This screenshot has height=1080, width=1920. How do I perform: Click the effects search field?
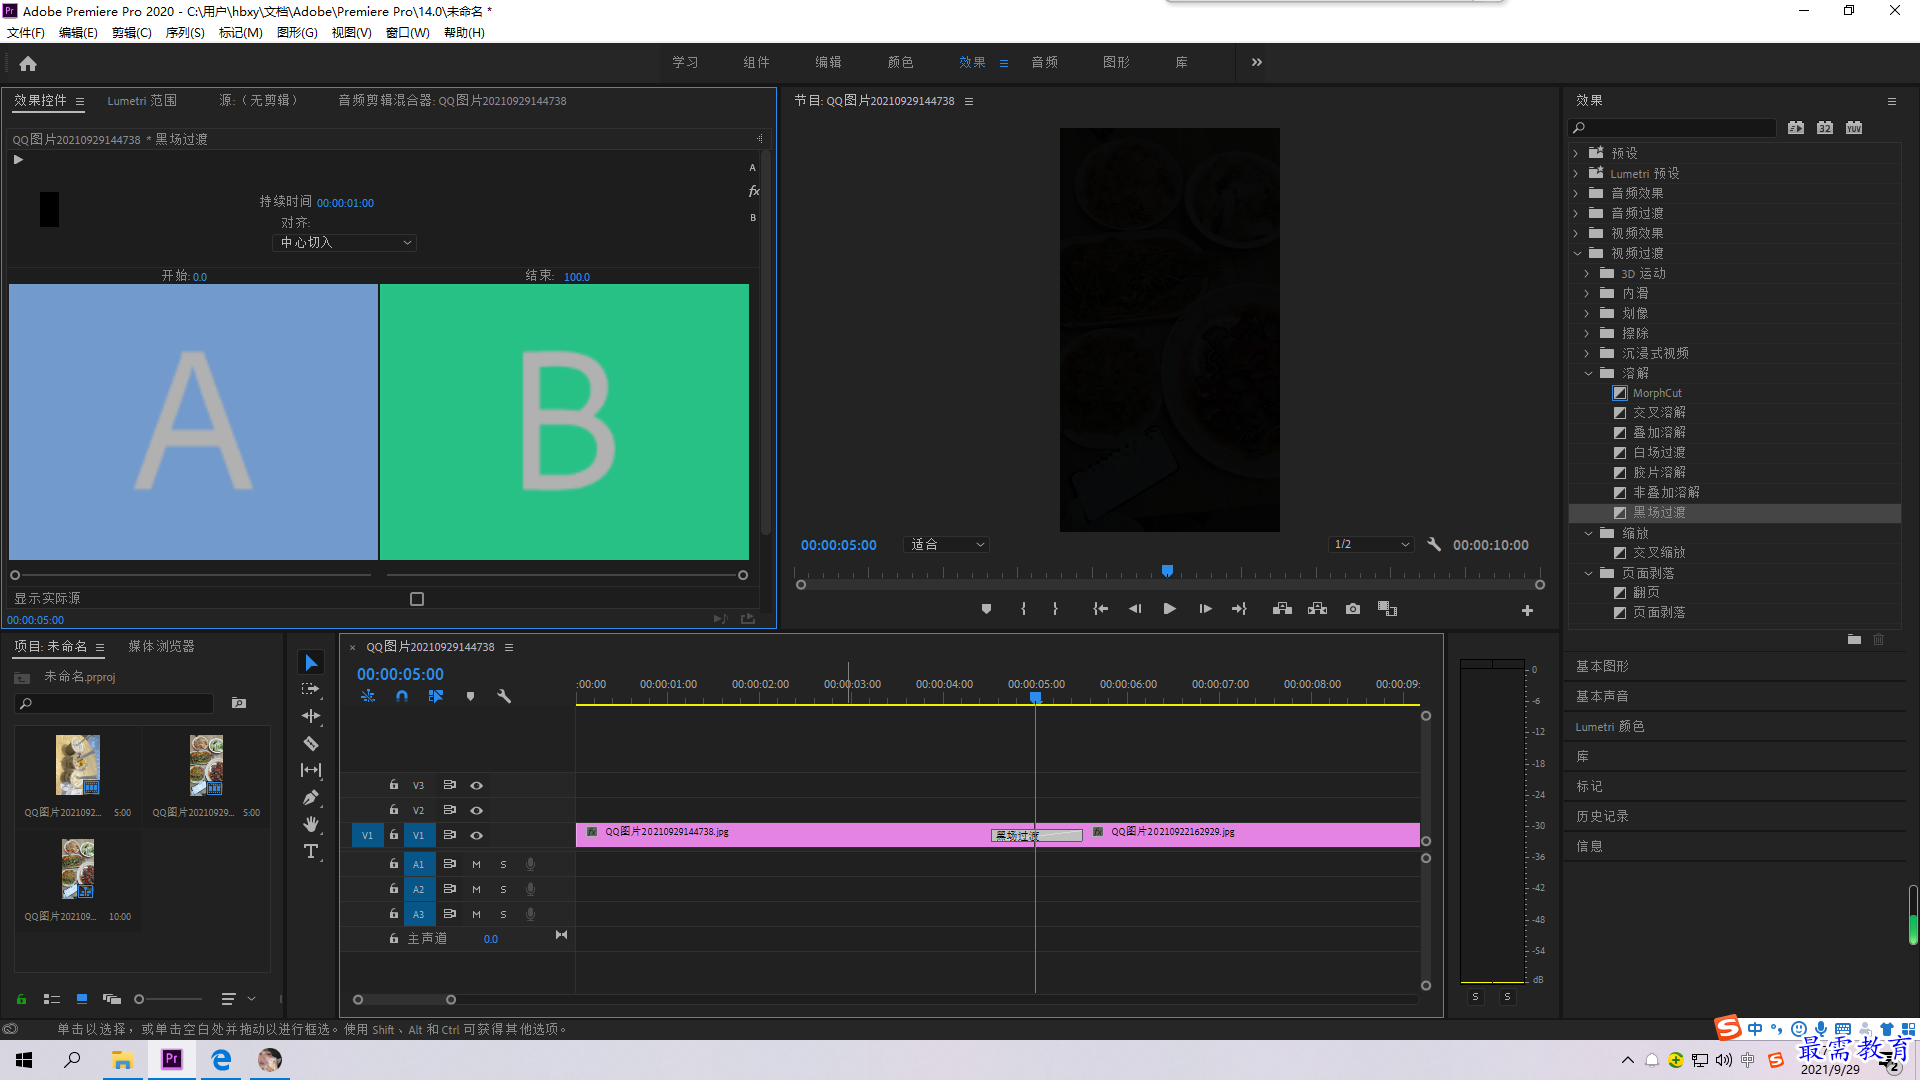tap(1672, 128)
